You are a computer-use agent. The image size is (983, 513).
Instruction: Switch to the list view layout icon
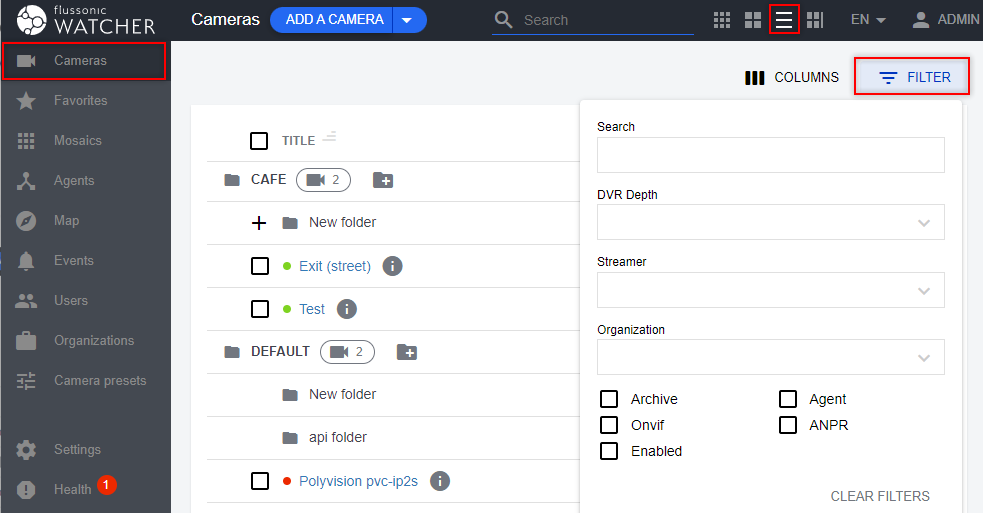click(784, 20)
